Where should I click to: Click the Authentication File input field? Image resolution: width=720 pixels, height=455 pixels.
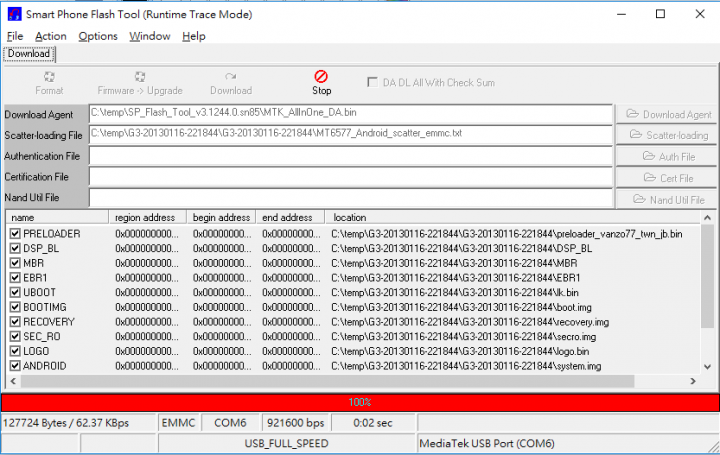pyautogui.click(x=351, y=156)
